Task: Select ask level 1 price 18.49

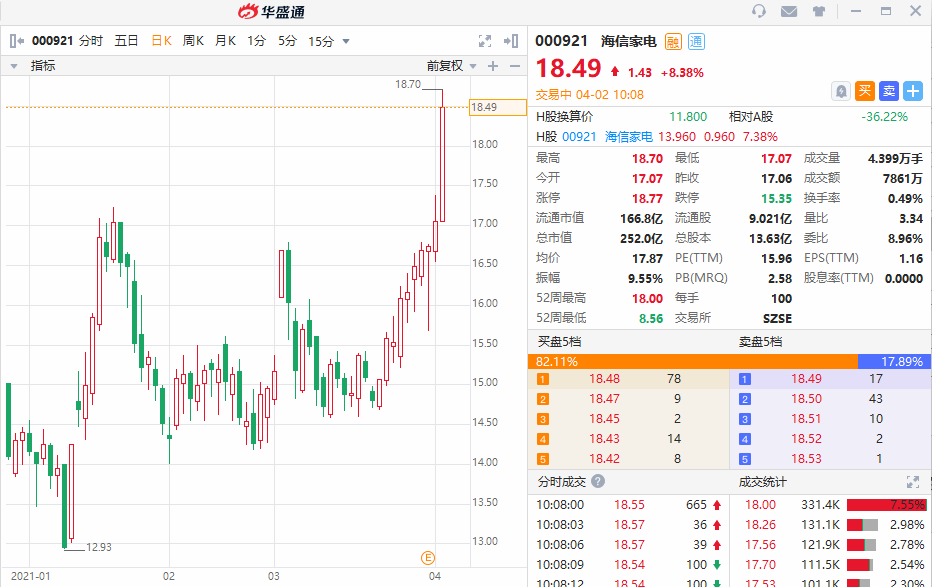Action: tap(806, 378)
